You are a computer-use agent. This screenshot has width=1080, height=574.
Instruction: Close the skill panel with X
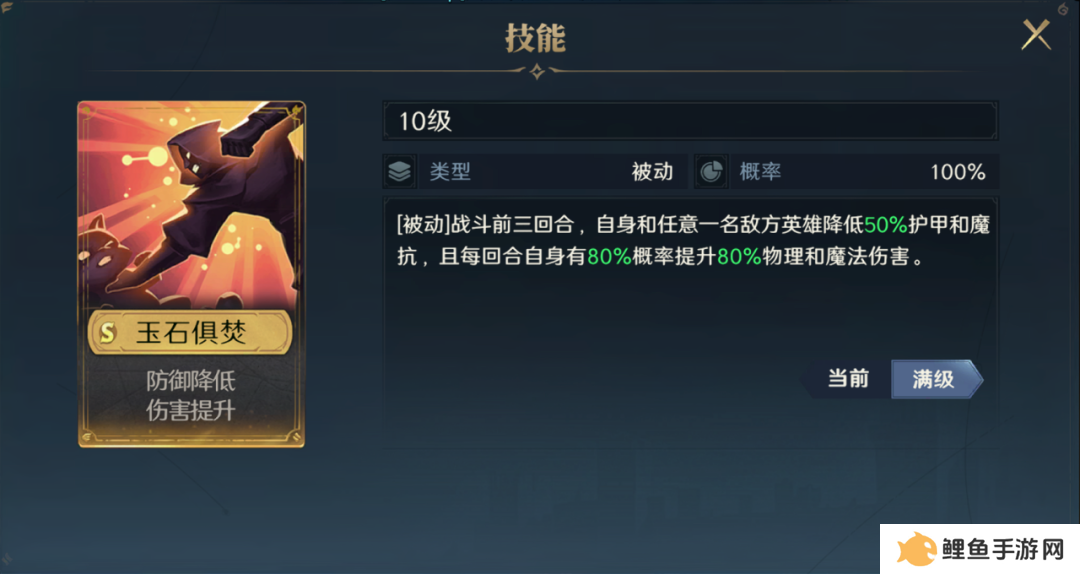1036,35
